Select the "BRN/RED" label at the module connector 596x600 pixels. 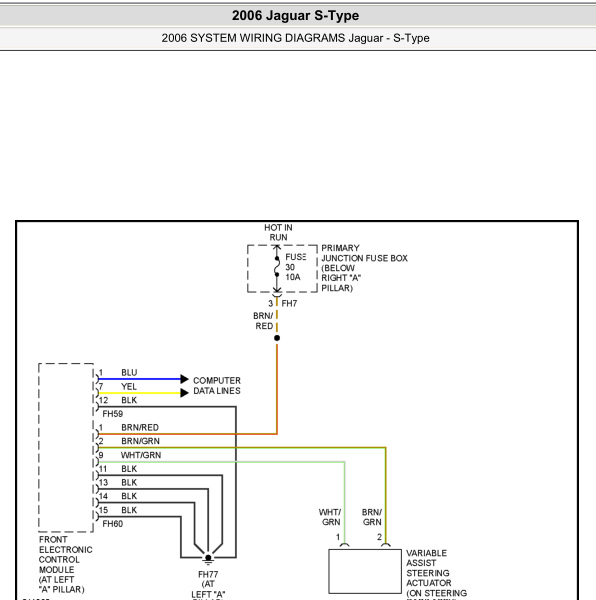[140, 427]
